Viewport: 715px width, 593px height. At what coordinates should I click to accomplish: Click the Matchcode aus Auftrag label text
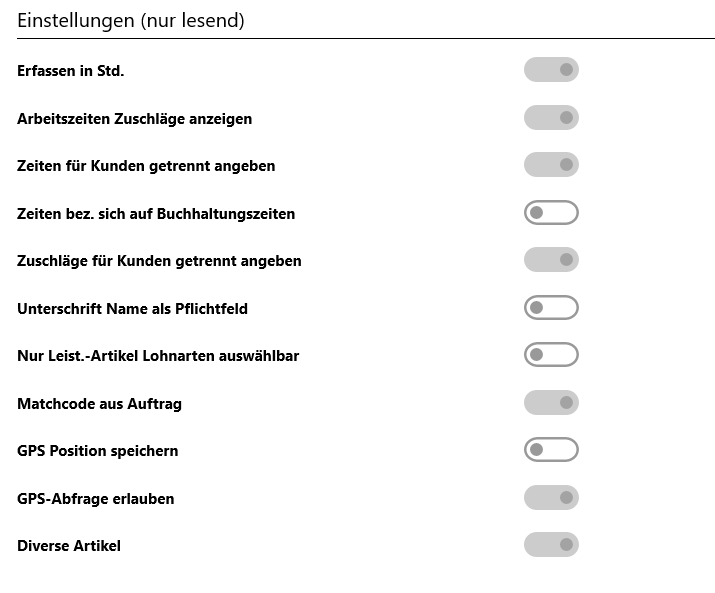click(x=99, y=404)
